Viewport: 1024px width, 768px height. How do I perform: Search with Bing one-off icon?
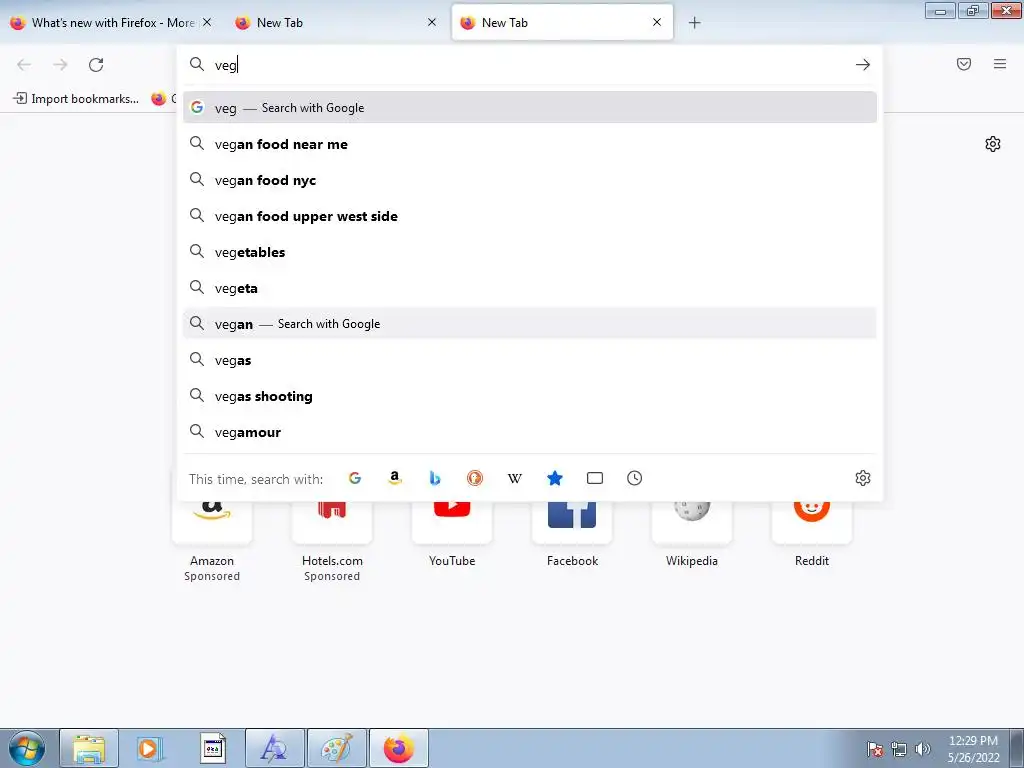point(434,478)
